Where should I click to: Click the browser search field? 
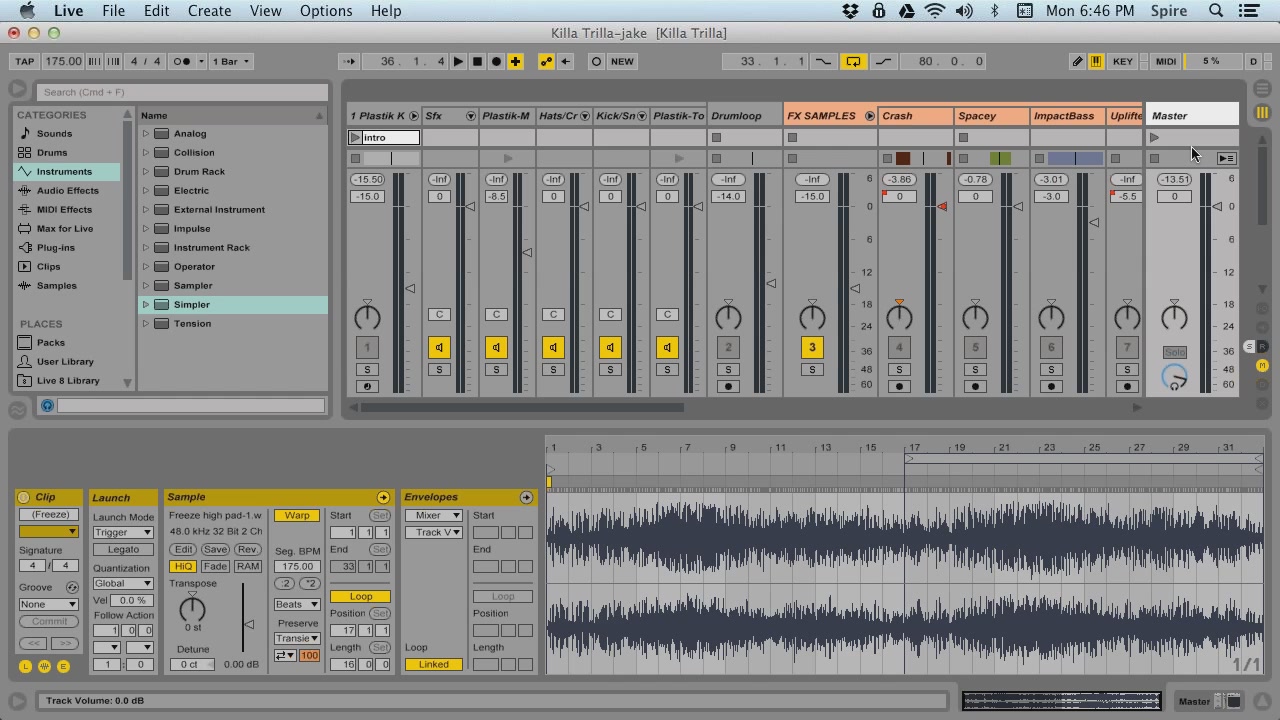tap(183, 92)
